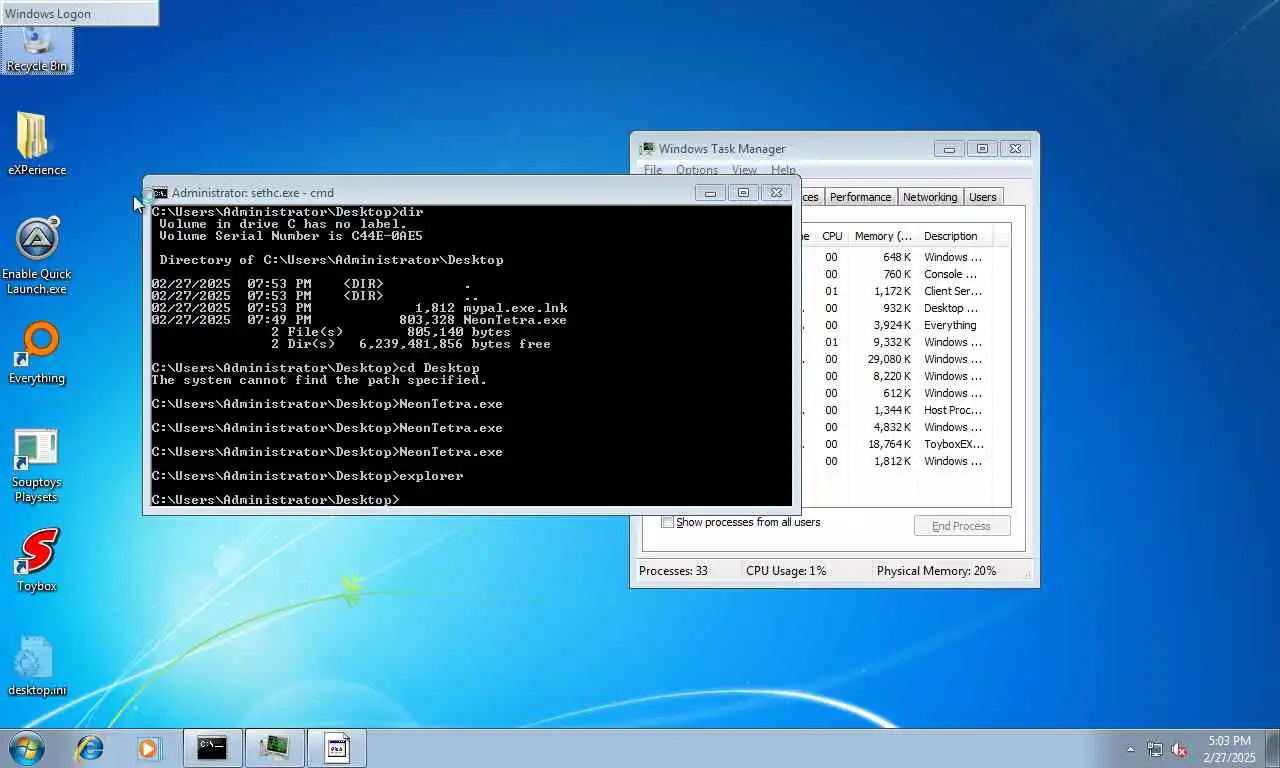1280x768 pixels.
Task: Open the Task Manager Help menu
Action: [784, 170]
